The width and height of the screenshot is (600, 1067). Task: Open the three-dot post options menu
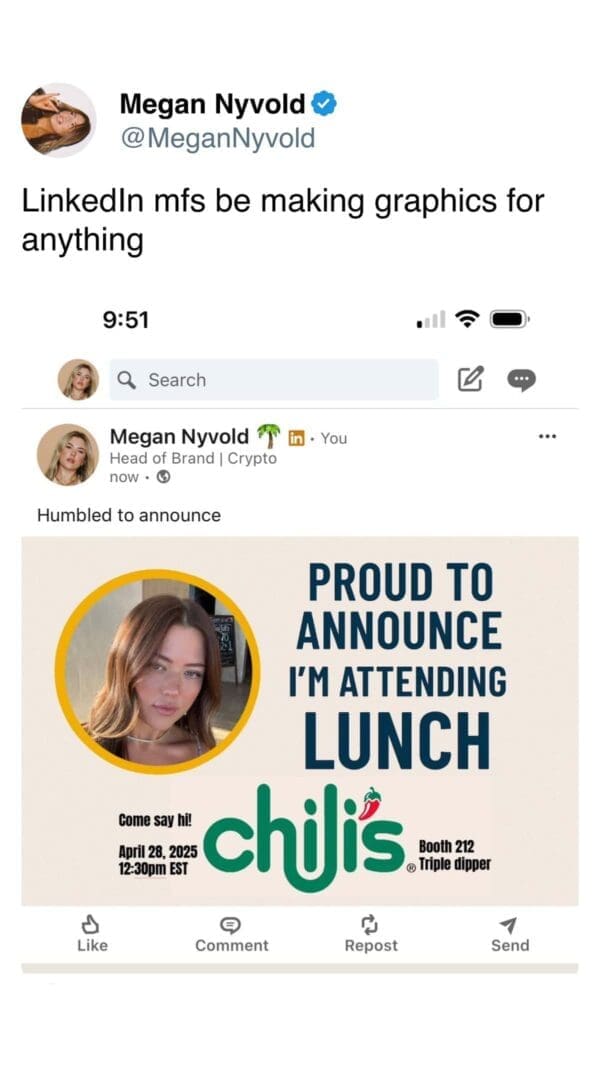coord(547,437)
